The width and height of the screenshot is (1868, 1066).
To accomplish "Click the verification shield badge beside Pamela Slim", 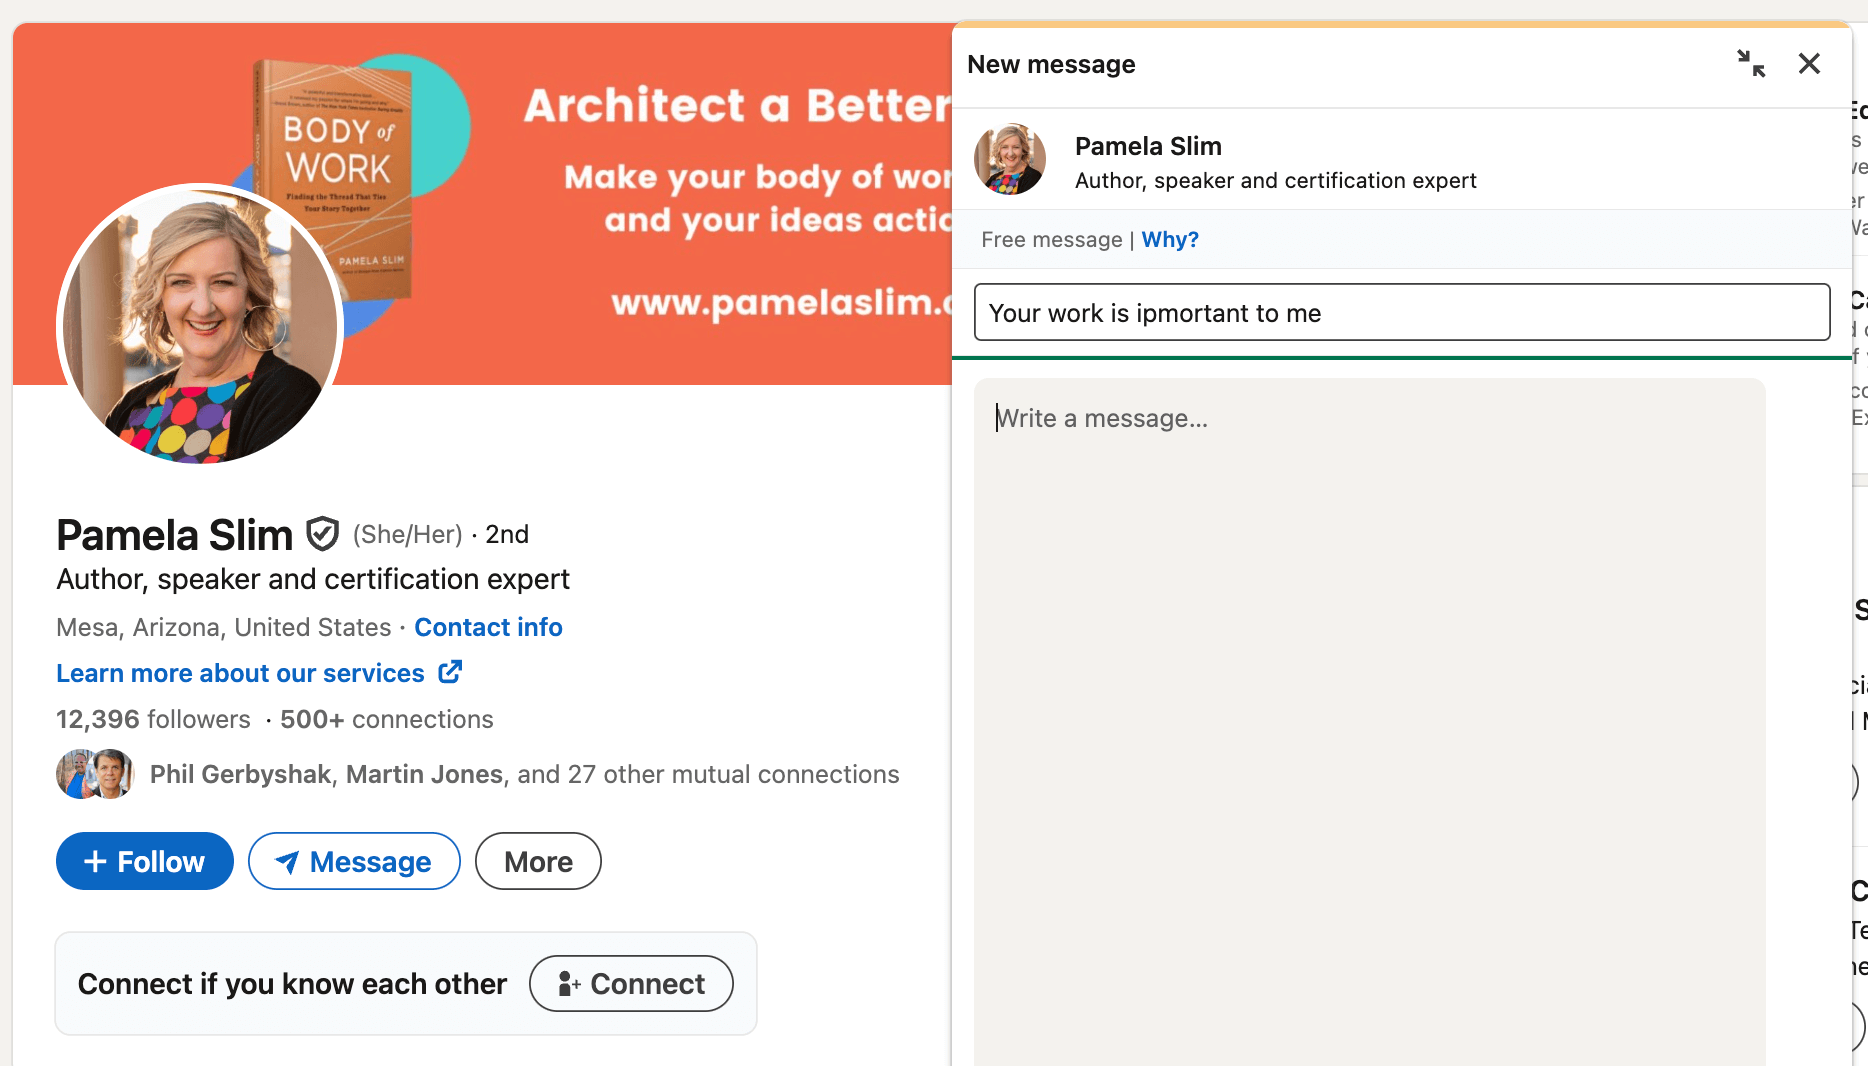I will pos(322,534).
